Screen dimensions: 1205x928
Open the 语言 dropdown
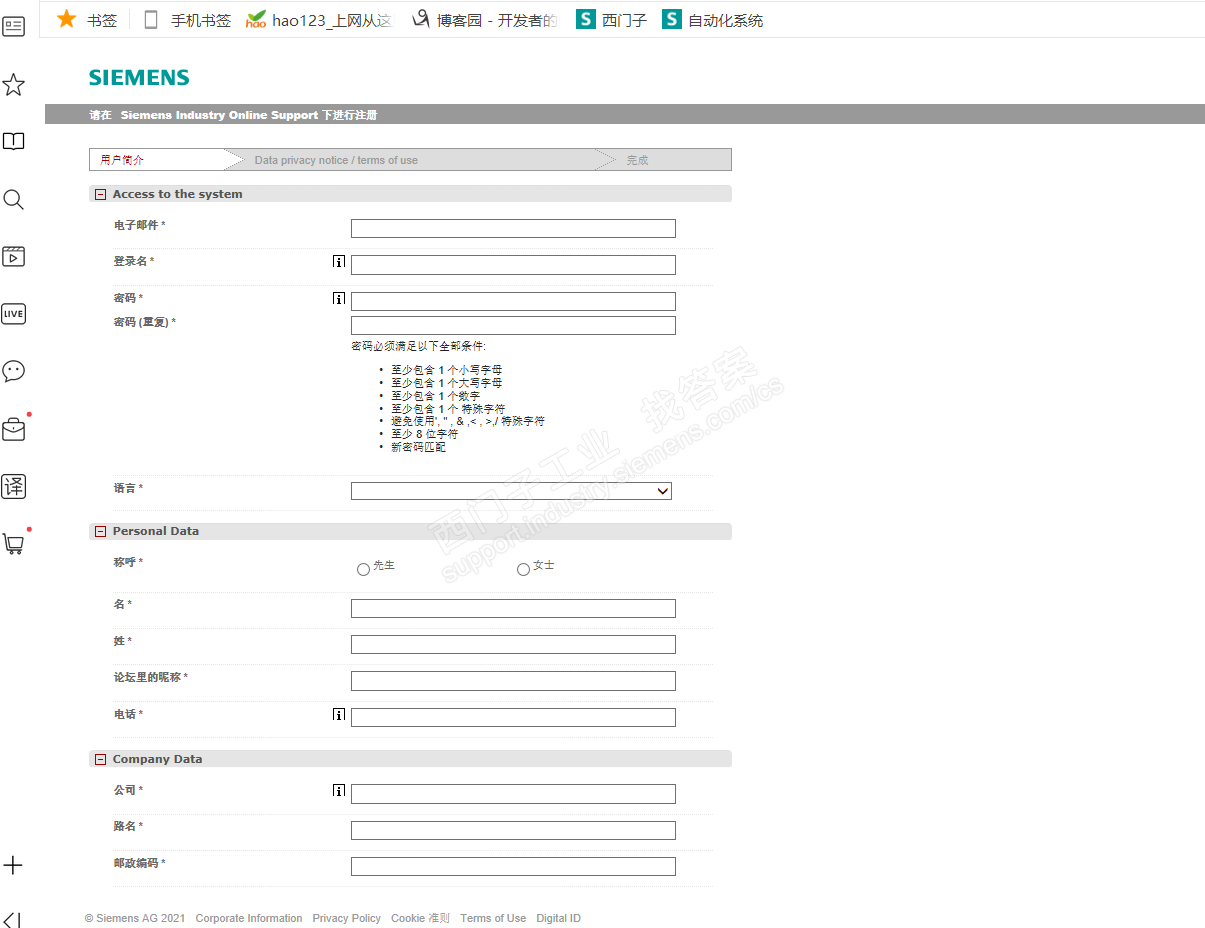(511, 491)
